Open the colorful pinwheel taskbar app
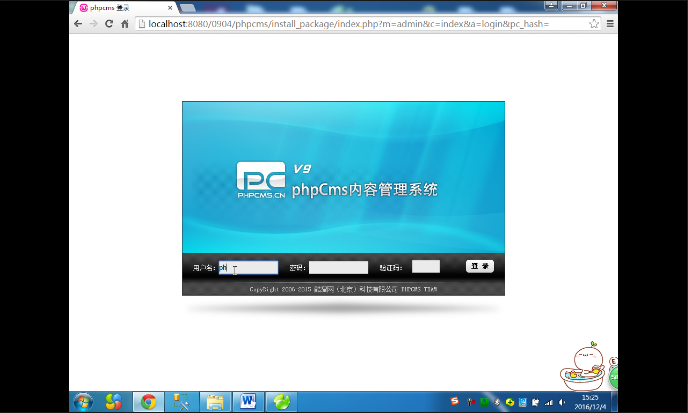The width and height of the screenshot is (688, 413). (x=114, y=402)
